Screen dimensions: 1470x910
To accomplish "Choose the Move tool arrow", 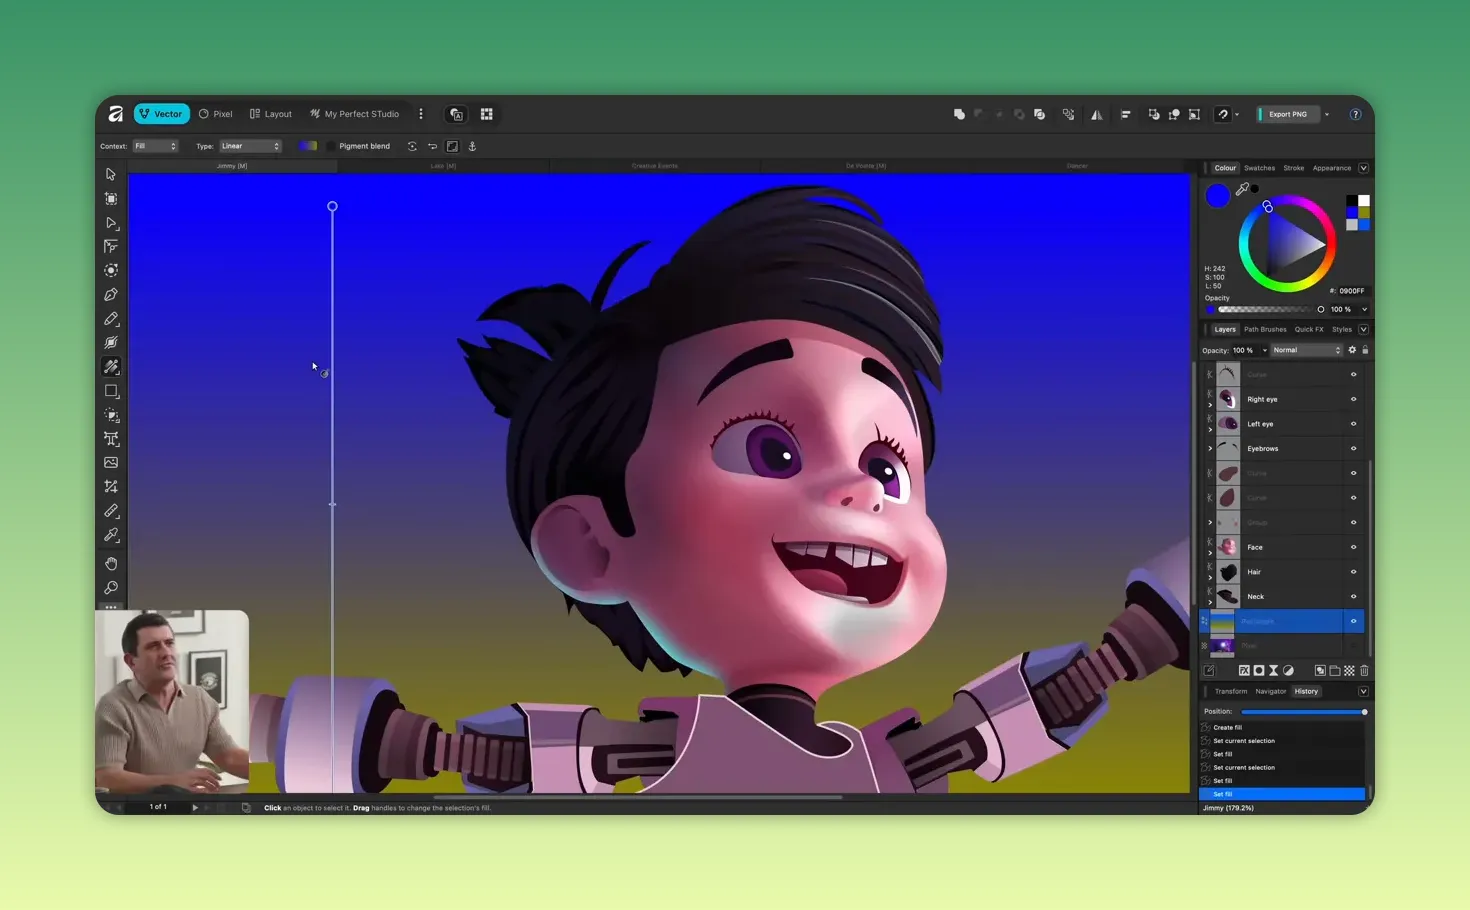I will click(111, 174).
